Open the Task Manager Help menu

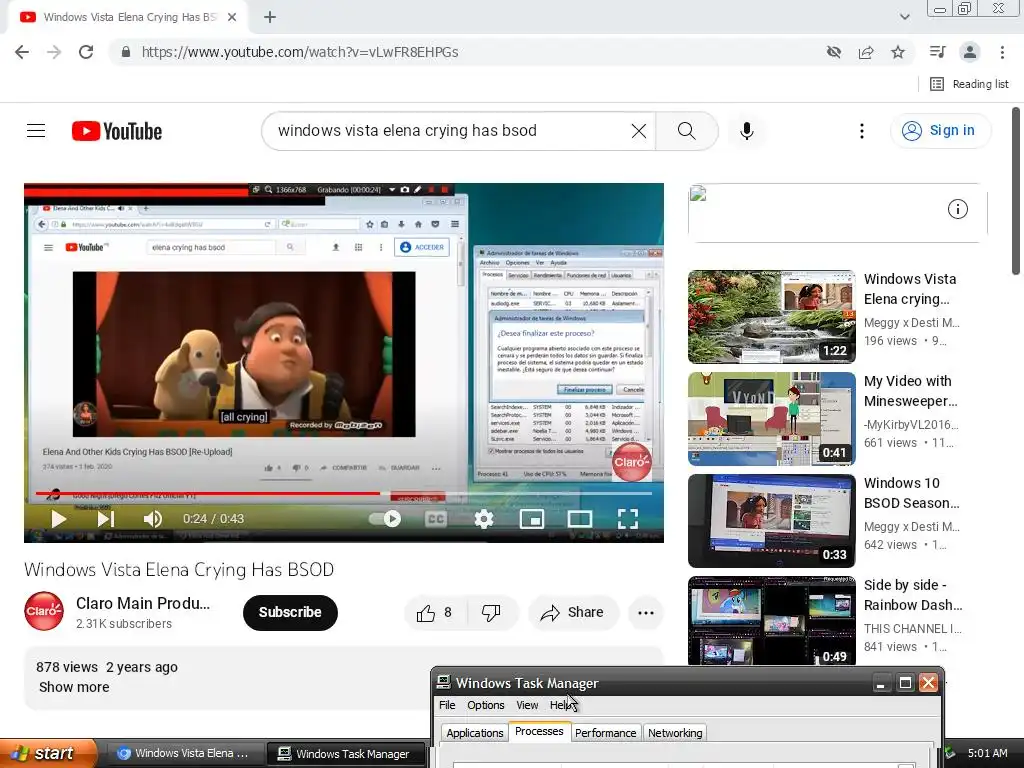coord(562,705)
